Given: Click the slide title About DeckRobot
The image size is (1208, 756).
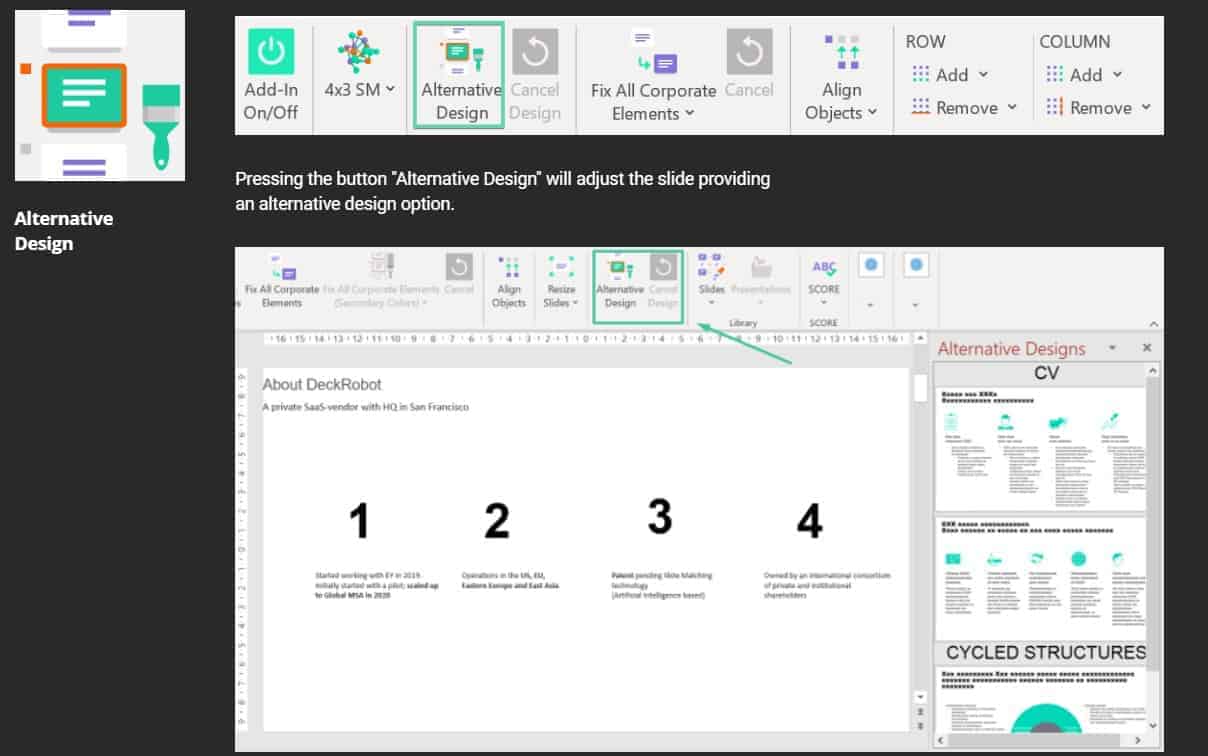Looking at the screenshot, I should coord(322,384).
